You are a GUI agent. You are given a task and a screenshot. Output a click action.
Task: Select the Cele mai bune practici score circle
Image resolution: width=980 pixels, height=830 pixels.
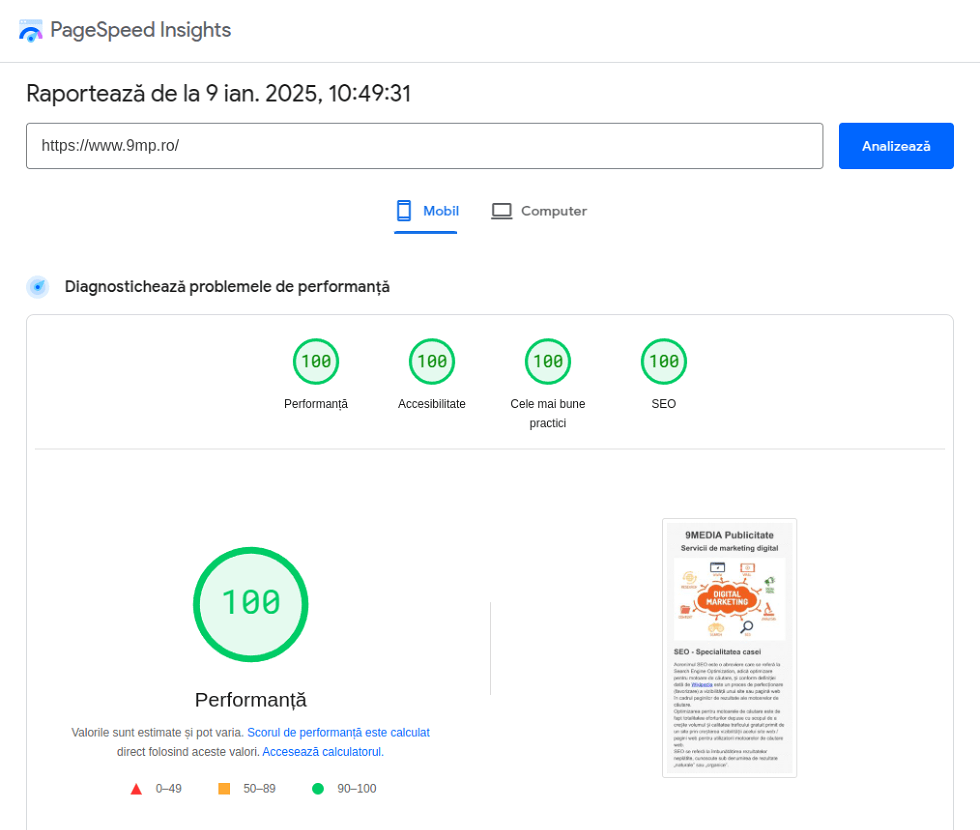coord(548,361)
